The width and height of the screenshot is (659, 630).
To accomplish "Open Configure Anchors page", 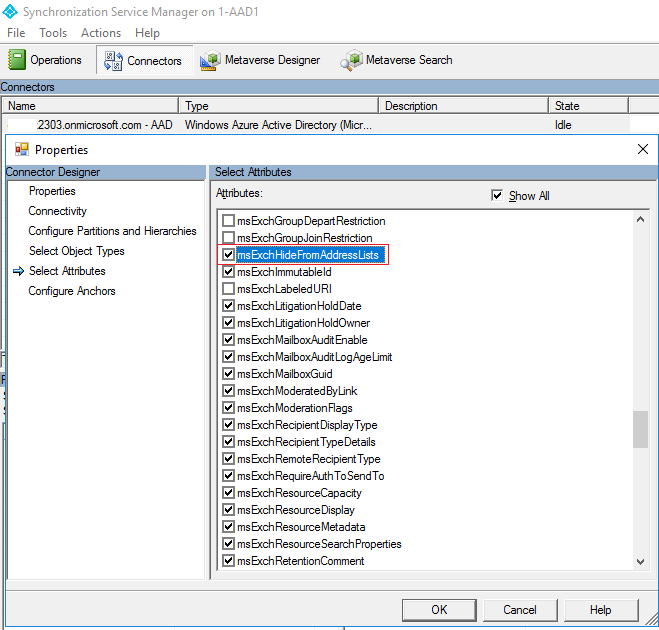I will (x=72, y=291).
